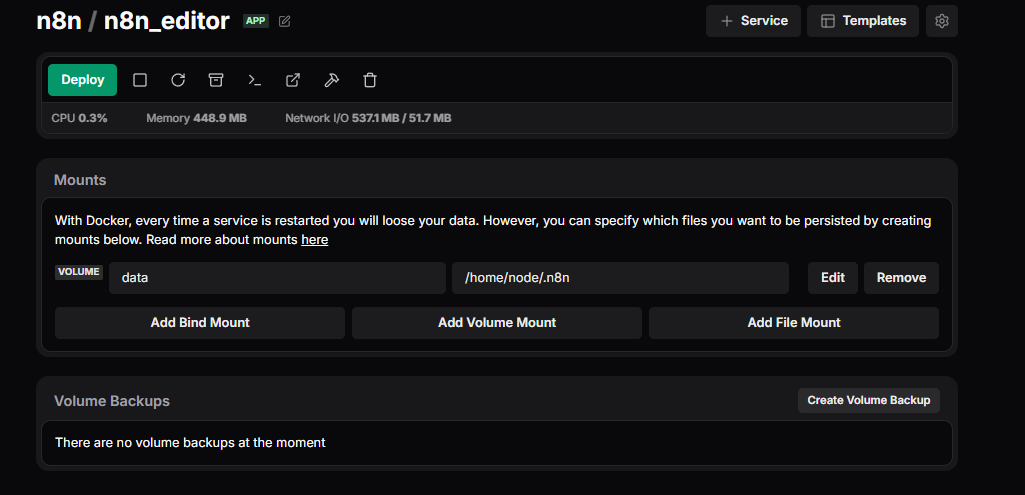Click the VOLUME badge label
Screen dimensions: 1025x495
pos(78,271)
